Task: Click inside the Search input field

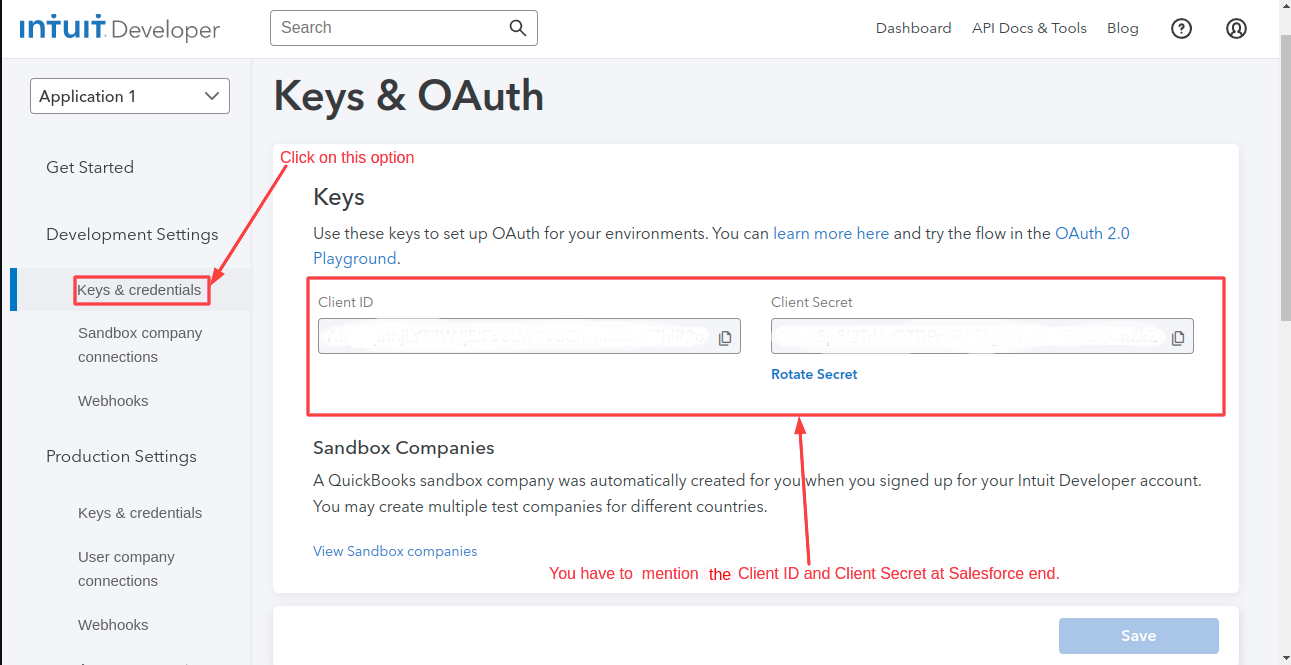Action: (390, 28)
